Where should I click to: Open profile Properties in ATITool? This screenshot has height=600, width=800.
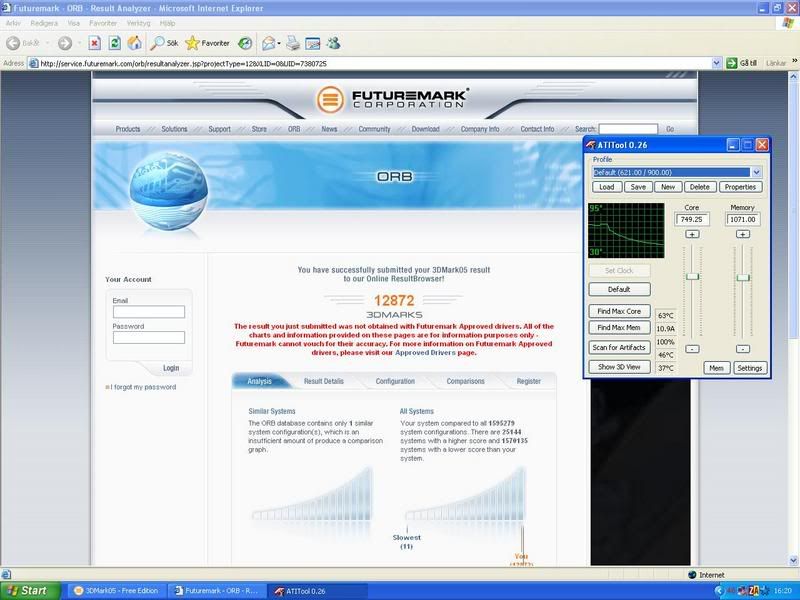[x=740, y=187]
